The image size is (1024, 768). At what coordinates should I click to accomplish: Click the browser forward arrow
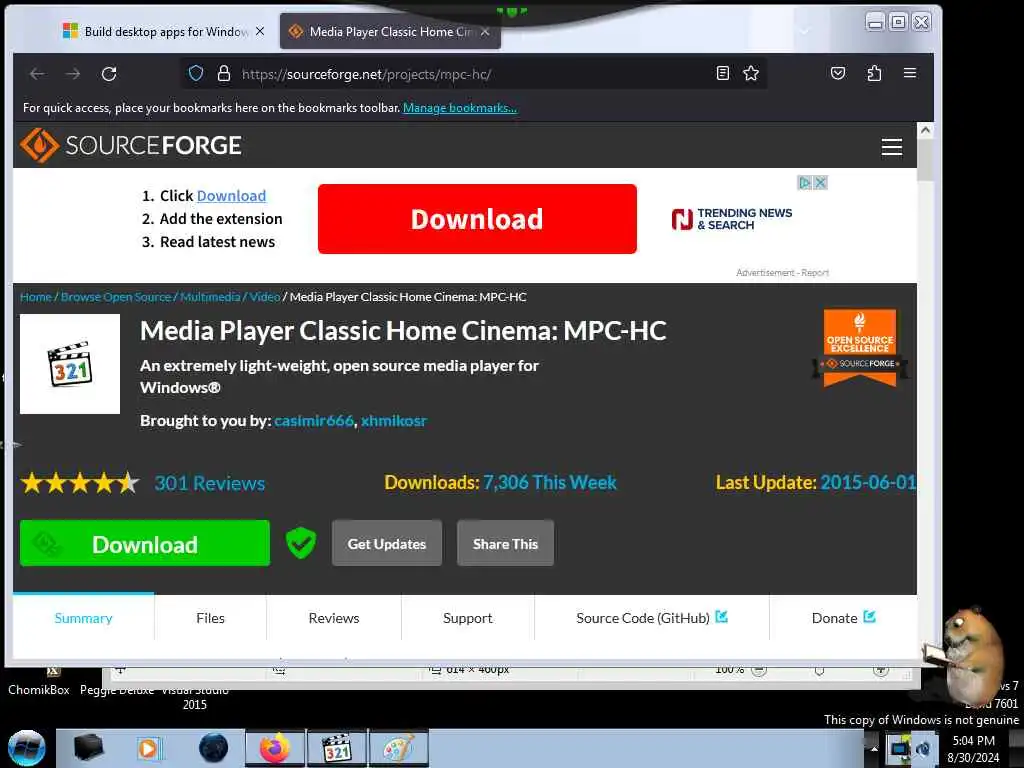(73, 74)
